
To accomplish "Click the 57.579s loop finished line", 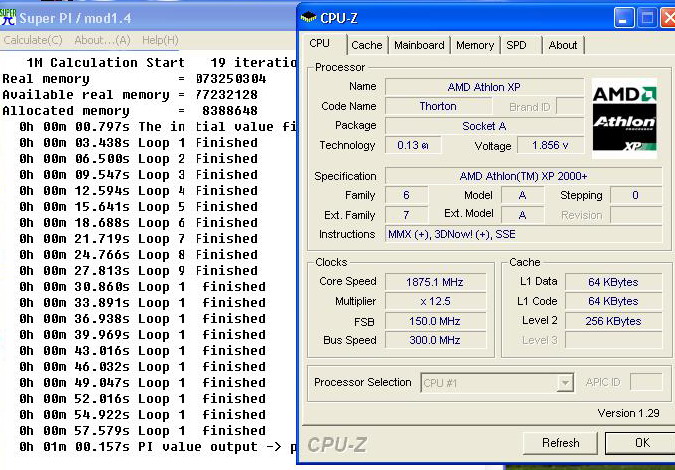I will (142, 430).
